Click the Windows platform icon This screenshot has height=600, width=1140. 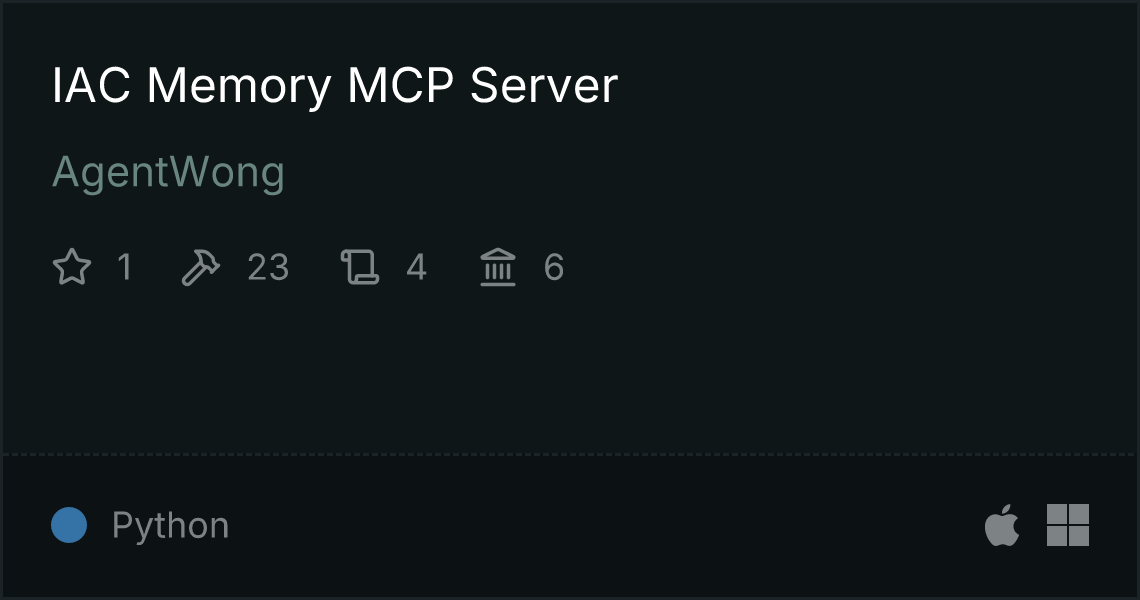click(x=1068, y=525)
